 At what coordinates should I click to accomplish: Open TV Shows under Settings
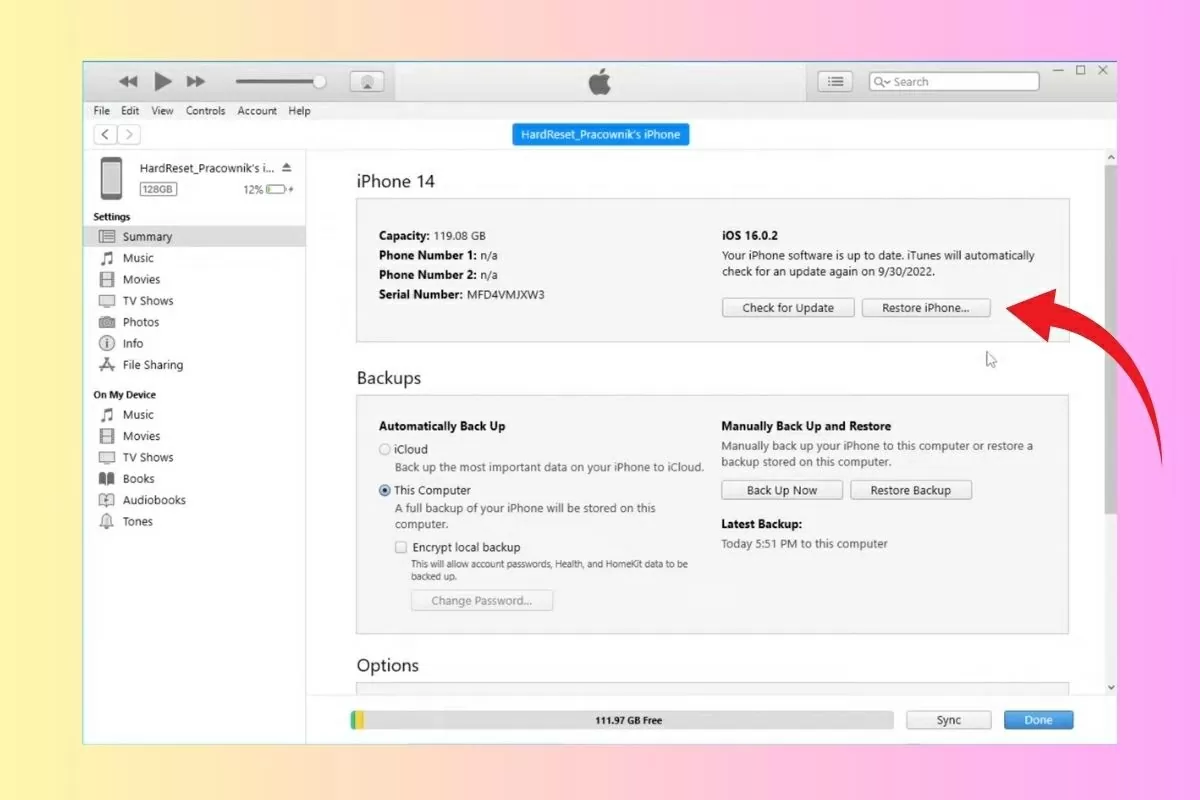[147, 300]
